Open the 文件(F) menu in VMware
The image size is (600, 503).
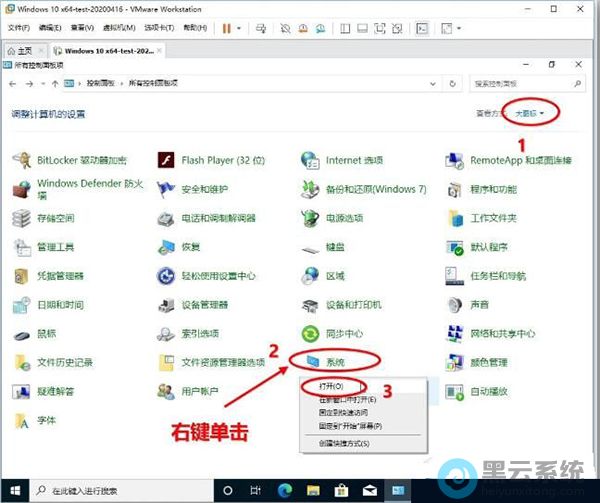[x=19, y=27]
